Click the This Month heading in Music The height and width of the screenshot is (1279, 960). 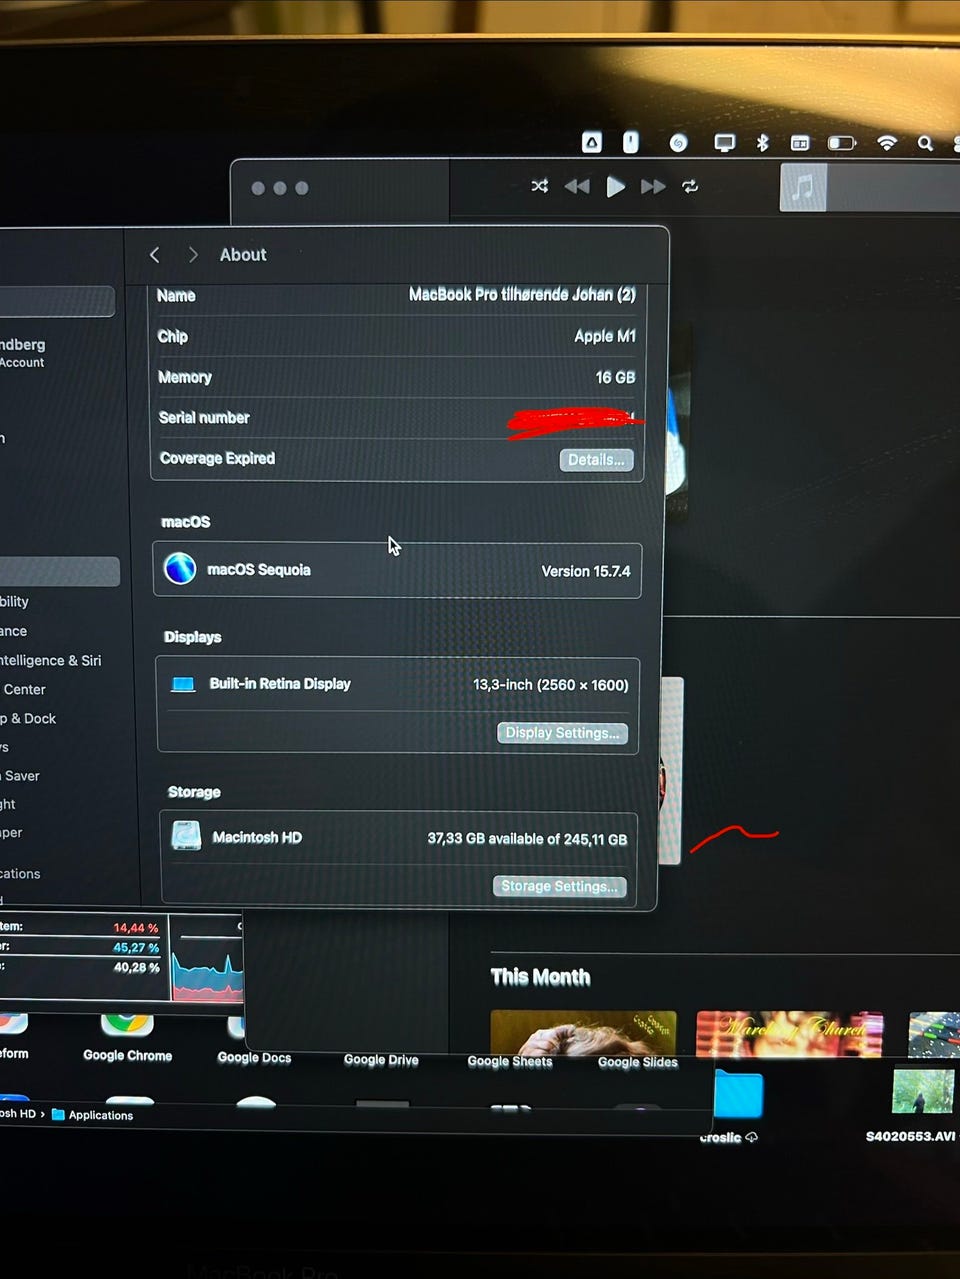click(x=540, y=977)
